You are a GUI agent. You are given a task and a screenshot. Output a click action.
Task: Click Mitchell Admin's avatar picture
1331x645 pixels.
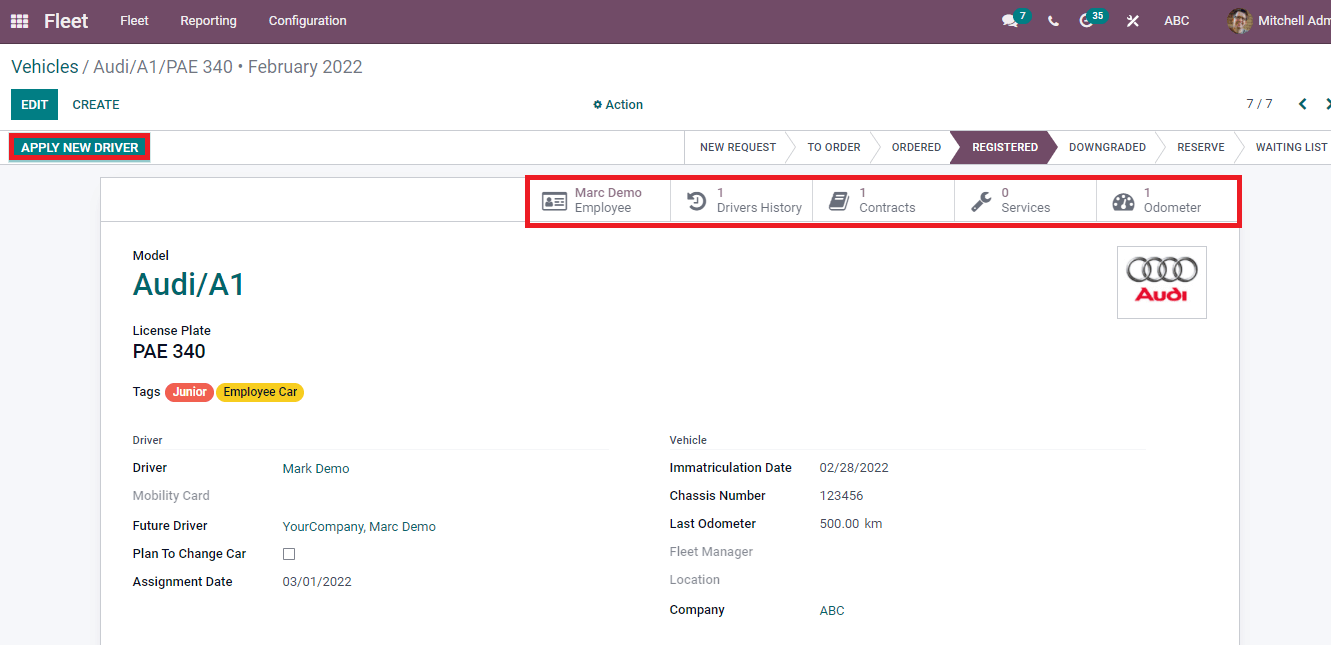[1240, 21]
